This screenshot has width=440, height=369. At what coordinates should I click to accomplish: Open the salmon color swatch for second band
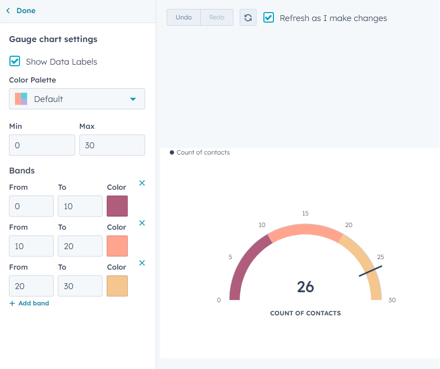(x=117, y=246)
